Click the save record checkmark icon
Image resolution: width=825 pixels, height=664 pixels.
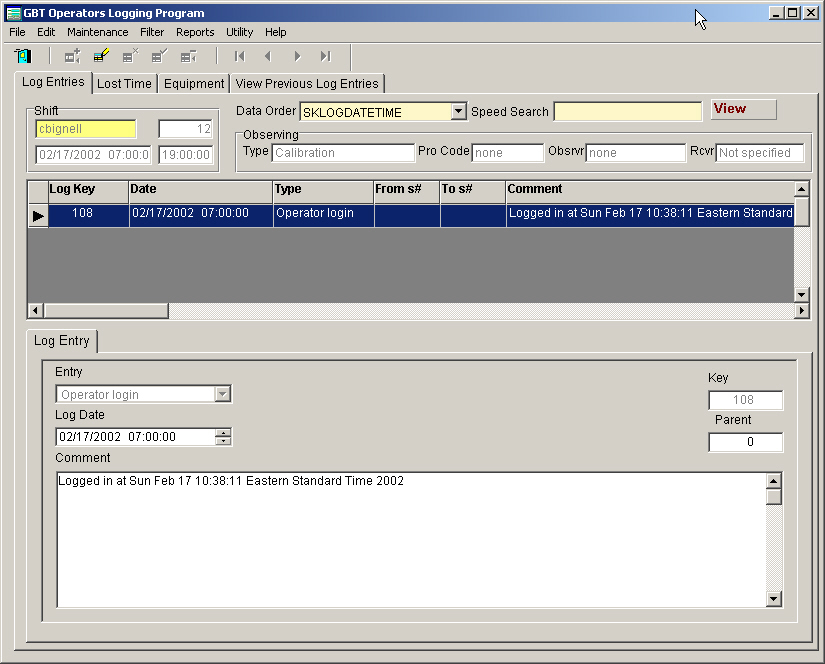[159, 56]
